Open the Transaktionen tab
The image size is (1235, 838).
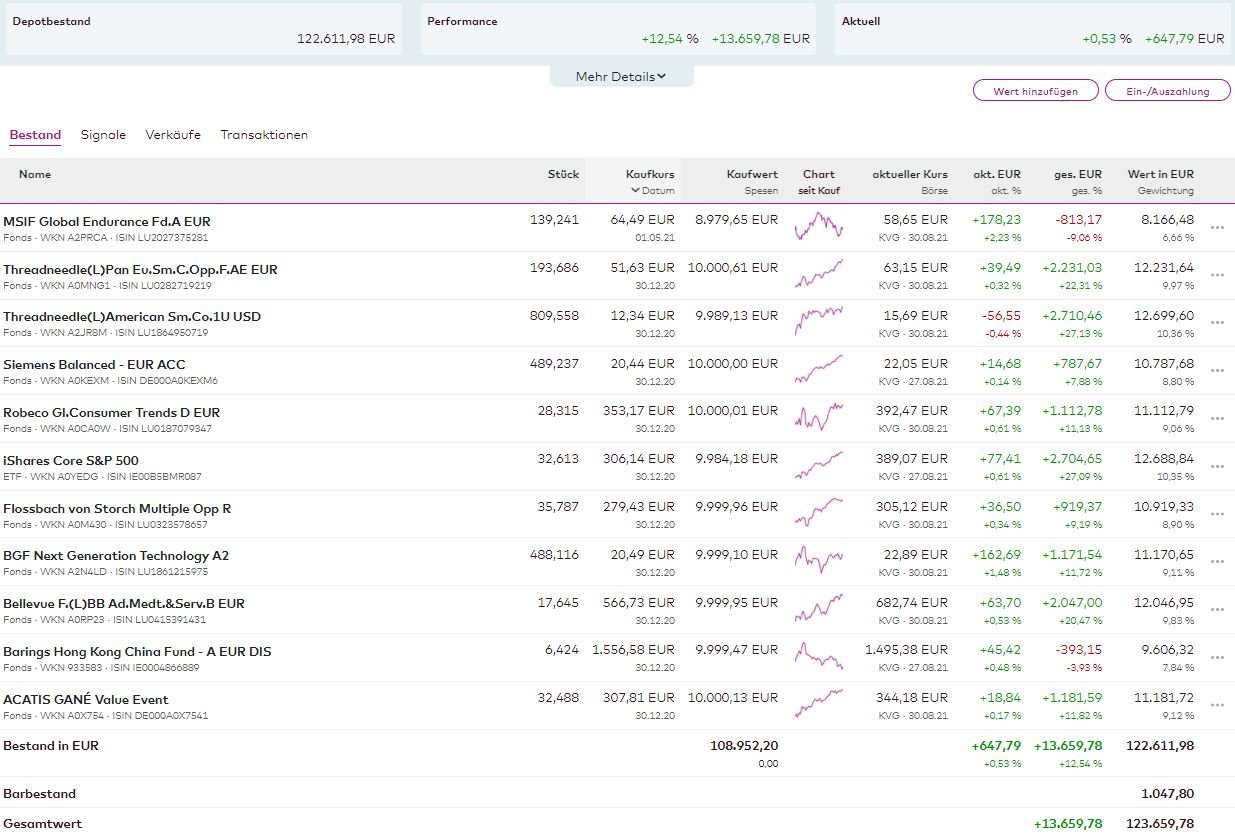pos(264,135)
